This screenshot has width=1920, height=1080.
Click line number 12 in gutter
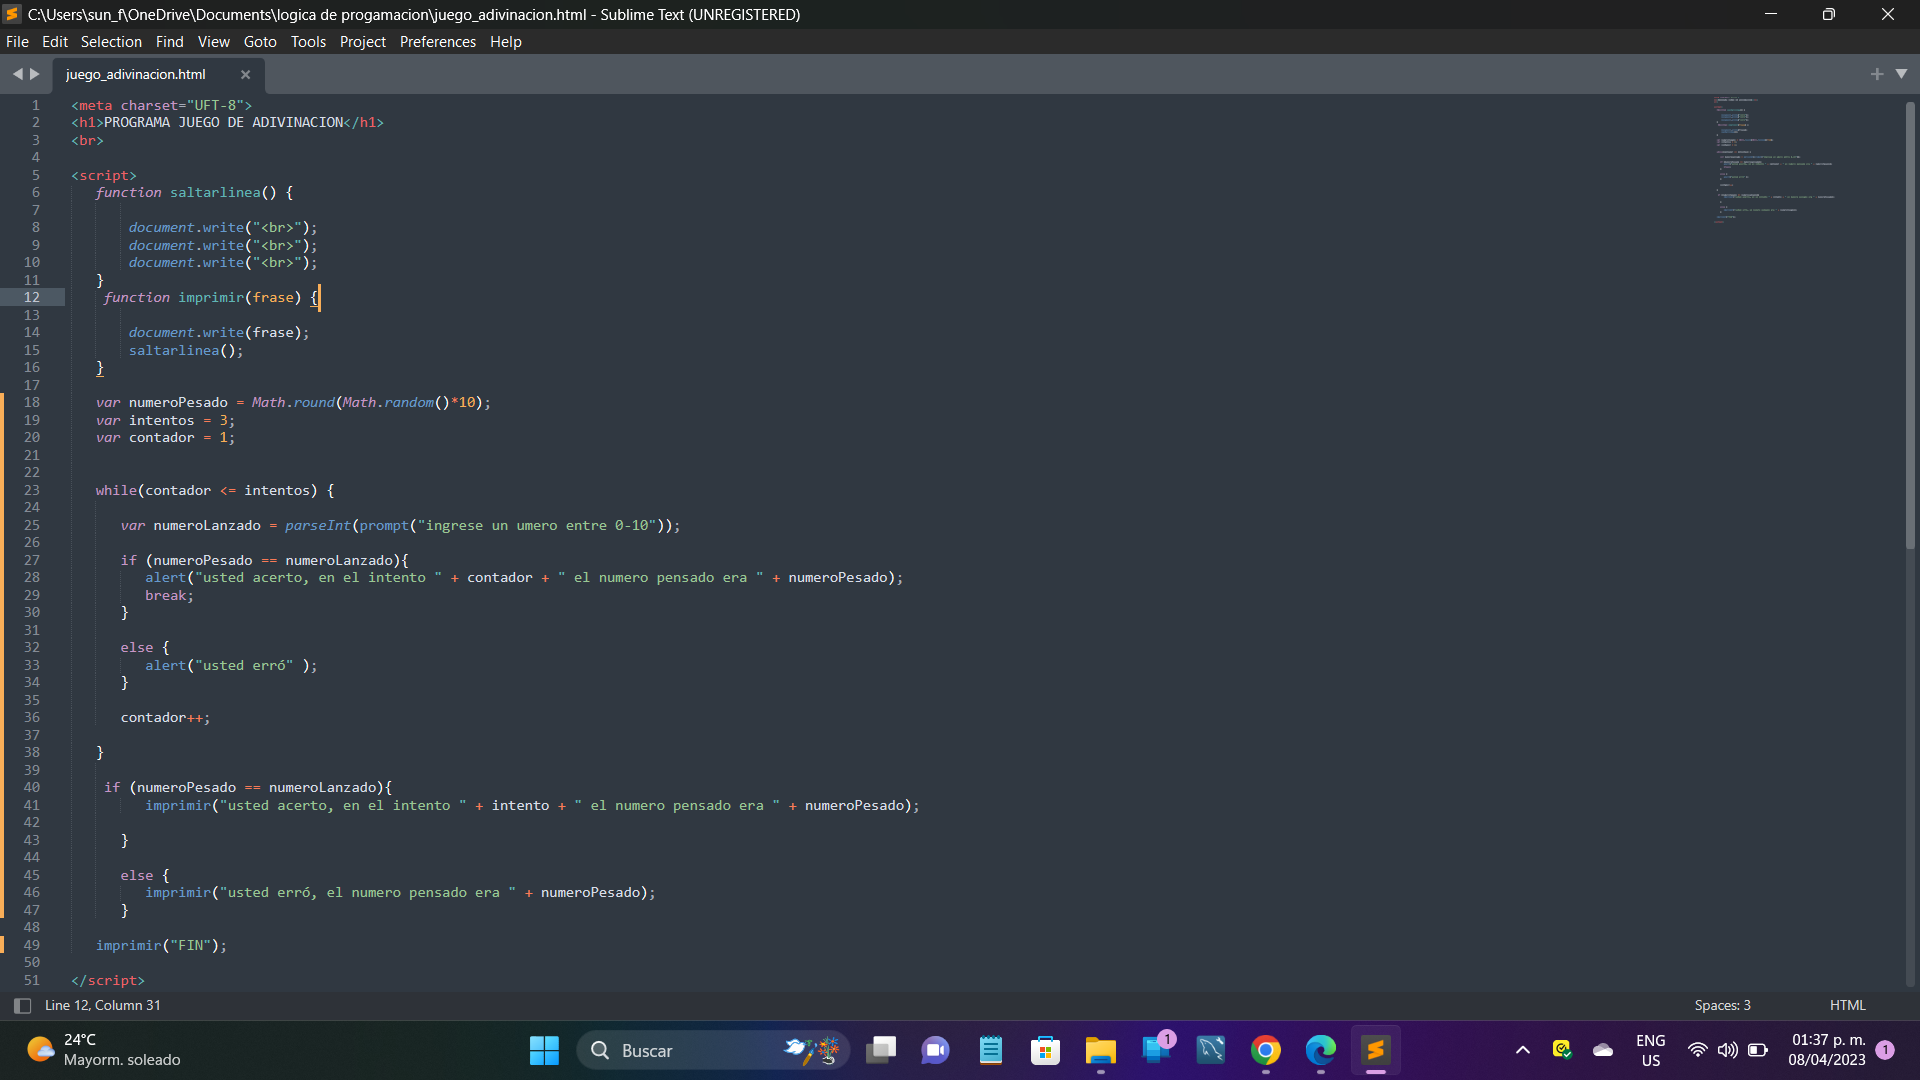coord(32,297)
